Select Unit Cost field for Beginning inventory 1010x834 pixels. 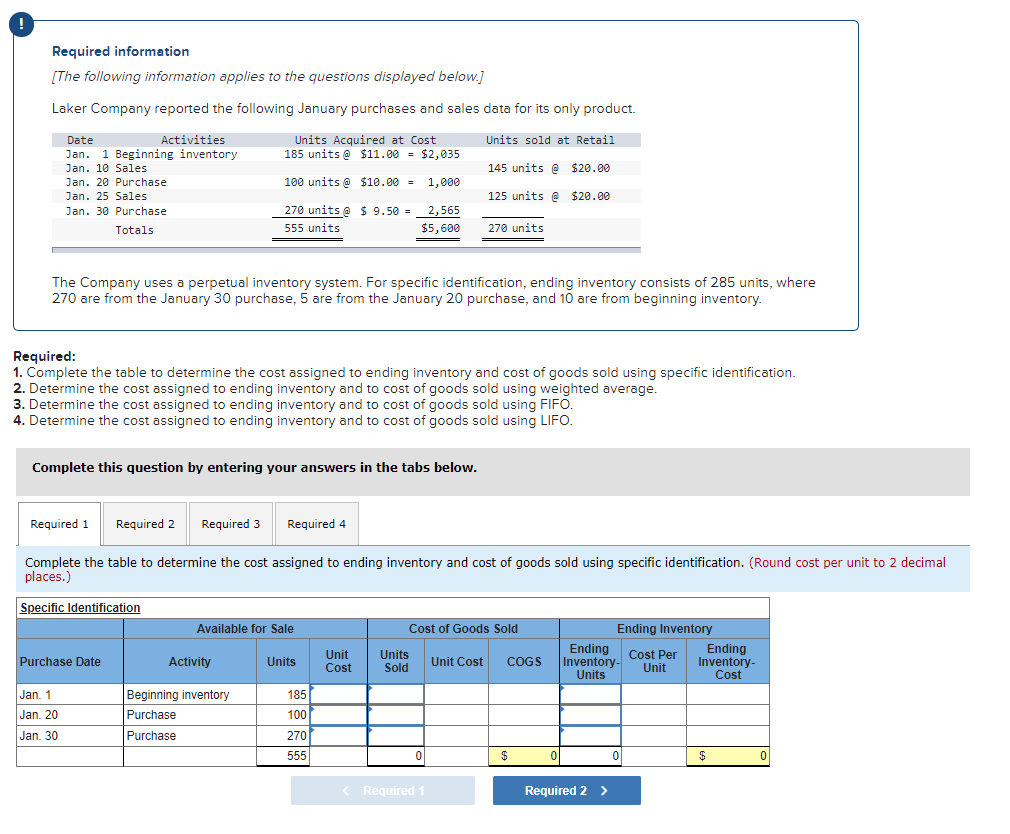coord(338,694)
